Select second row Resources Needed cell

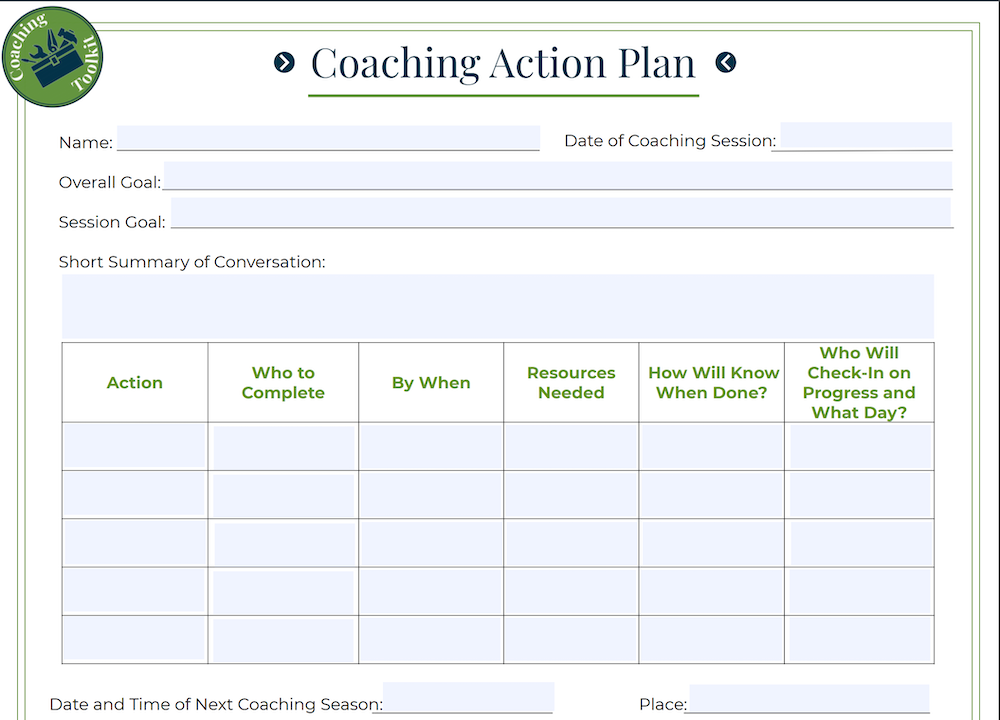(571, 495)
